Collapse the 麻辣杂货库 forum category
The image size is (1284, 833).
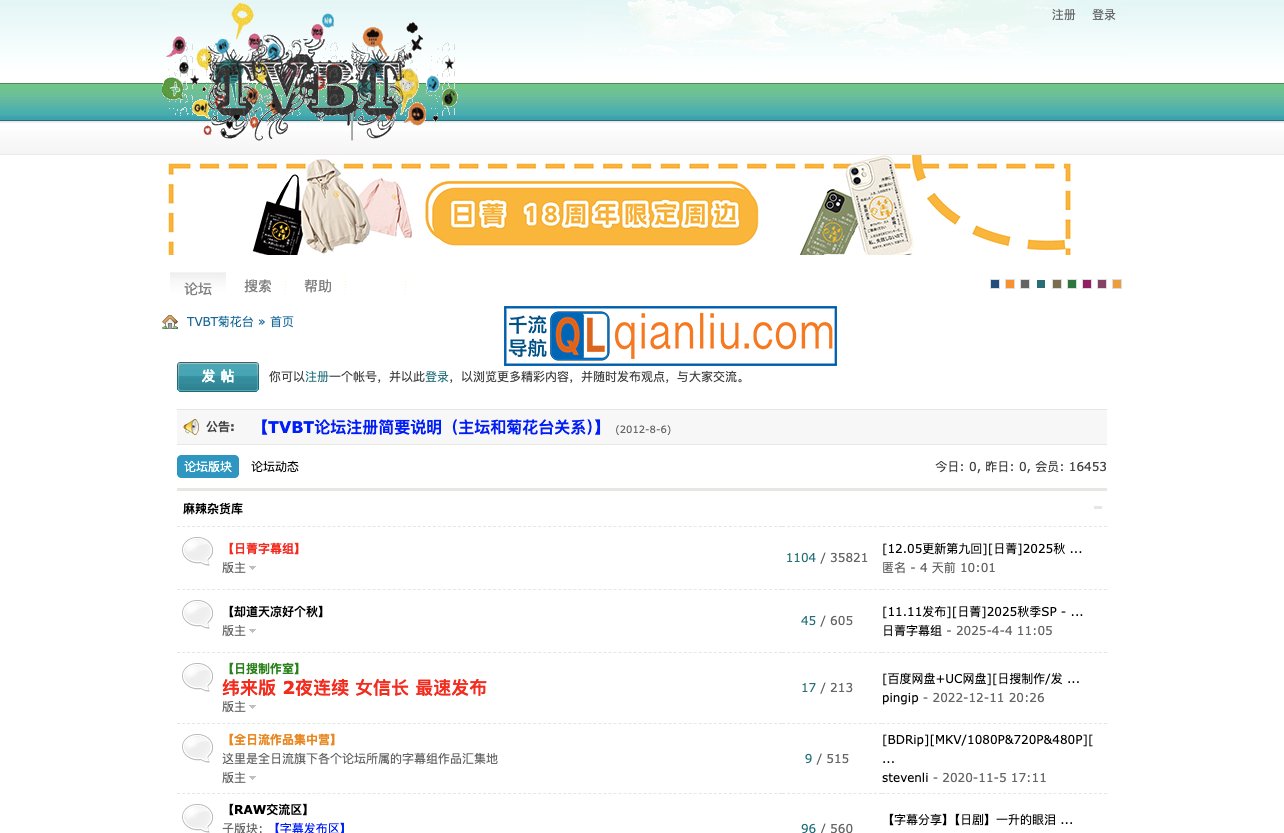coord(1098,508)
